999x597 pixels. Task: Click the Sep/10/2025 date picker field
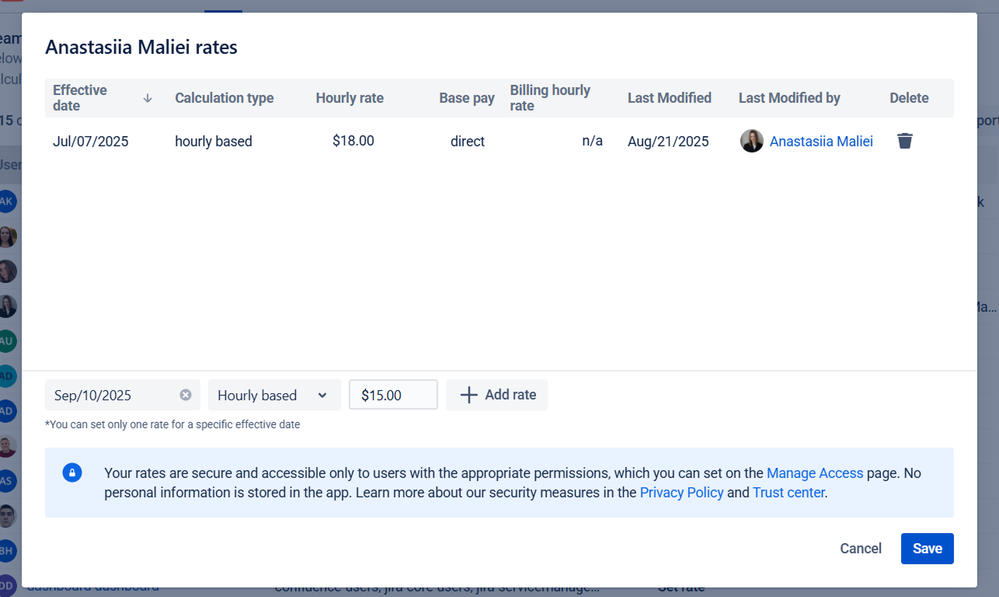tap(110, 395)
